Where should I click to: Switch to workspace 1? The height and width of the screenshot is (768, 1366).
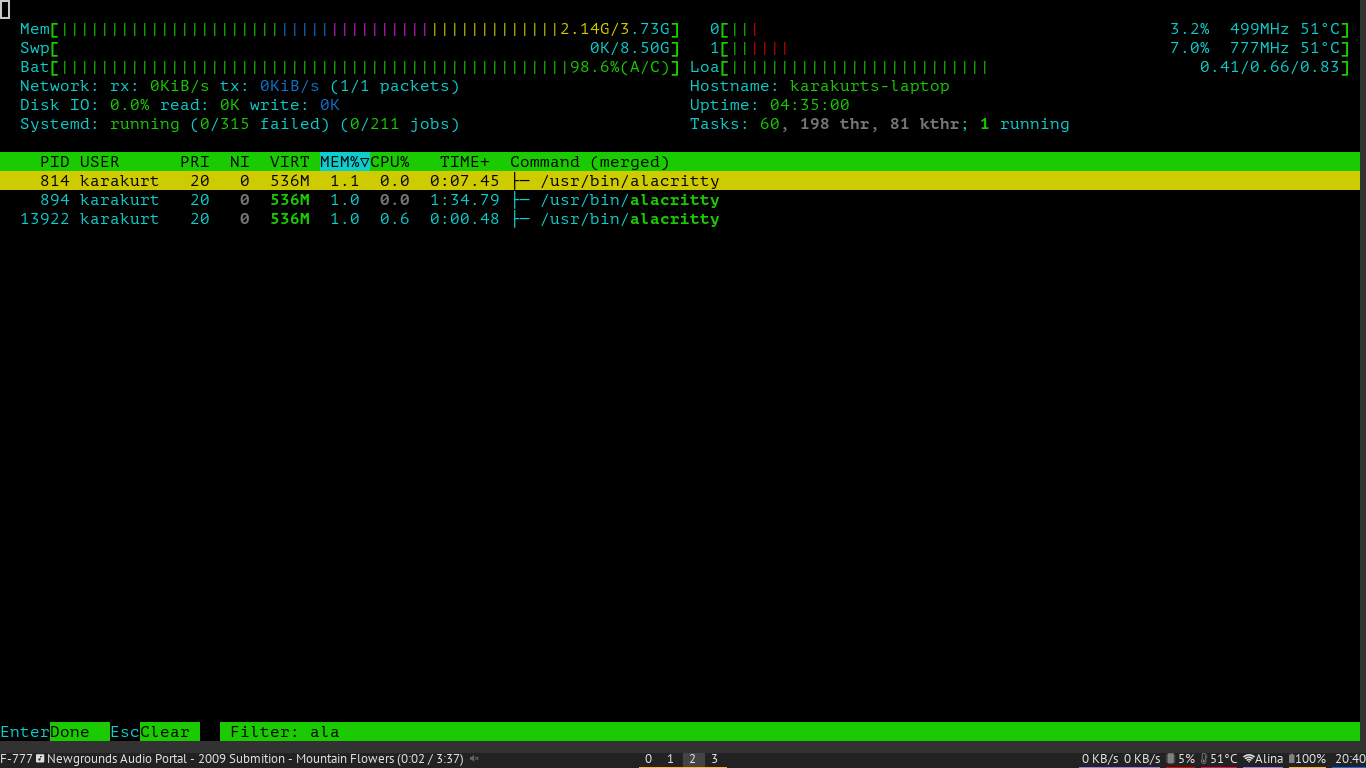(x=670, y=759)
